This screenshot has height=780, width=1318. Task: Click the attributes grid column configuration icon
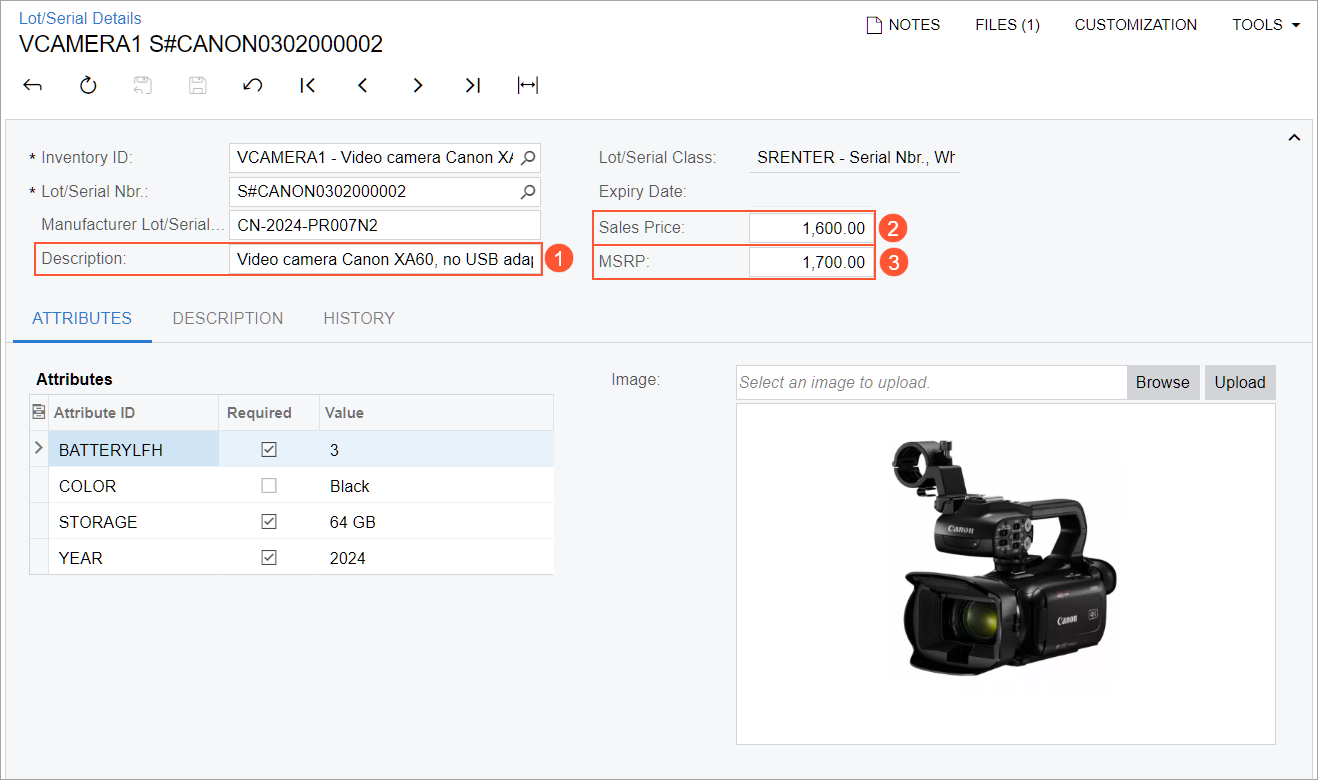click(x=39, y=412)
